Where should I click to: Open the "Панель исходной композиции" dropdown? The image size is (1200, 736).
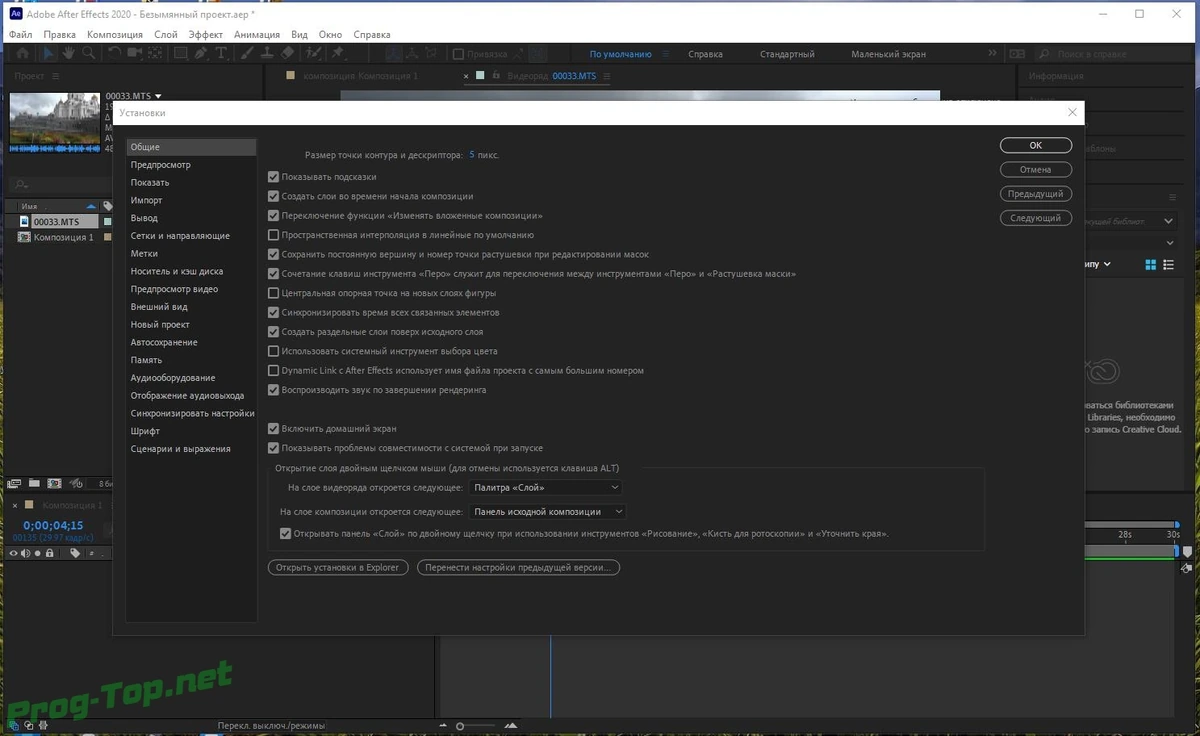(x=548, y=511)
